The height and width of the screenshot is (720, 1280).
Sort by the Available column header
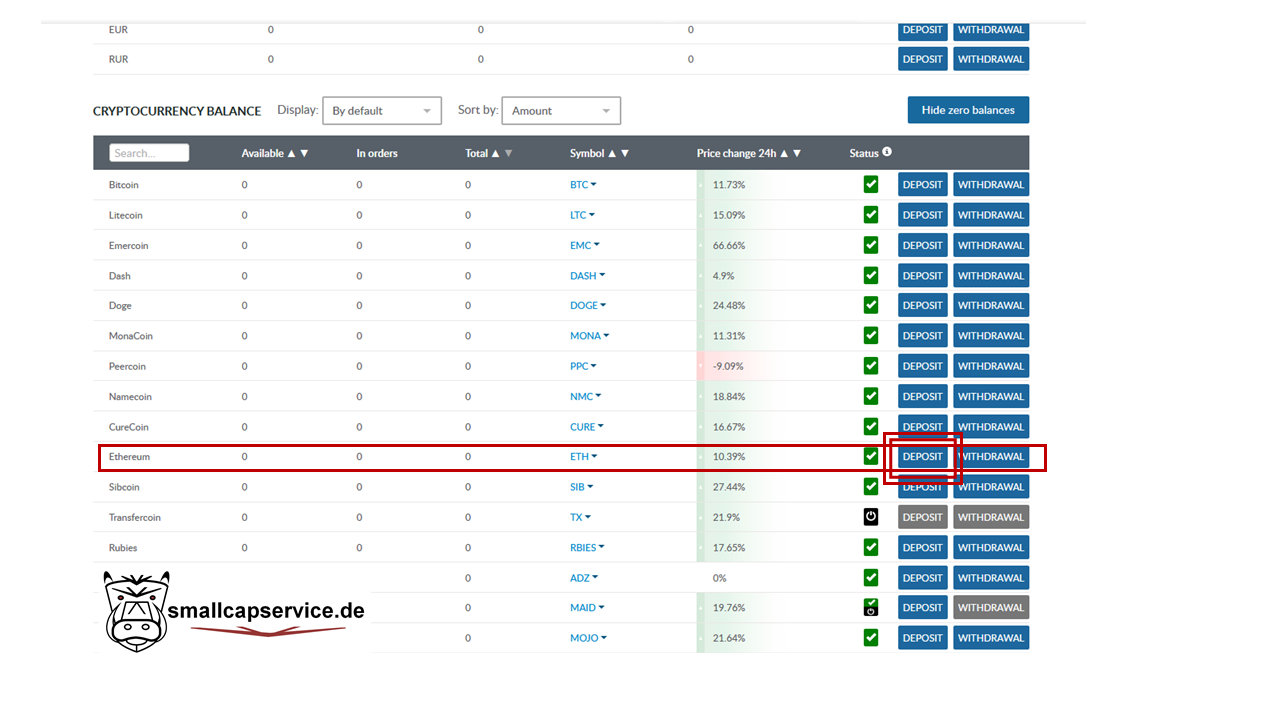274,153
